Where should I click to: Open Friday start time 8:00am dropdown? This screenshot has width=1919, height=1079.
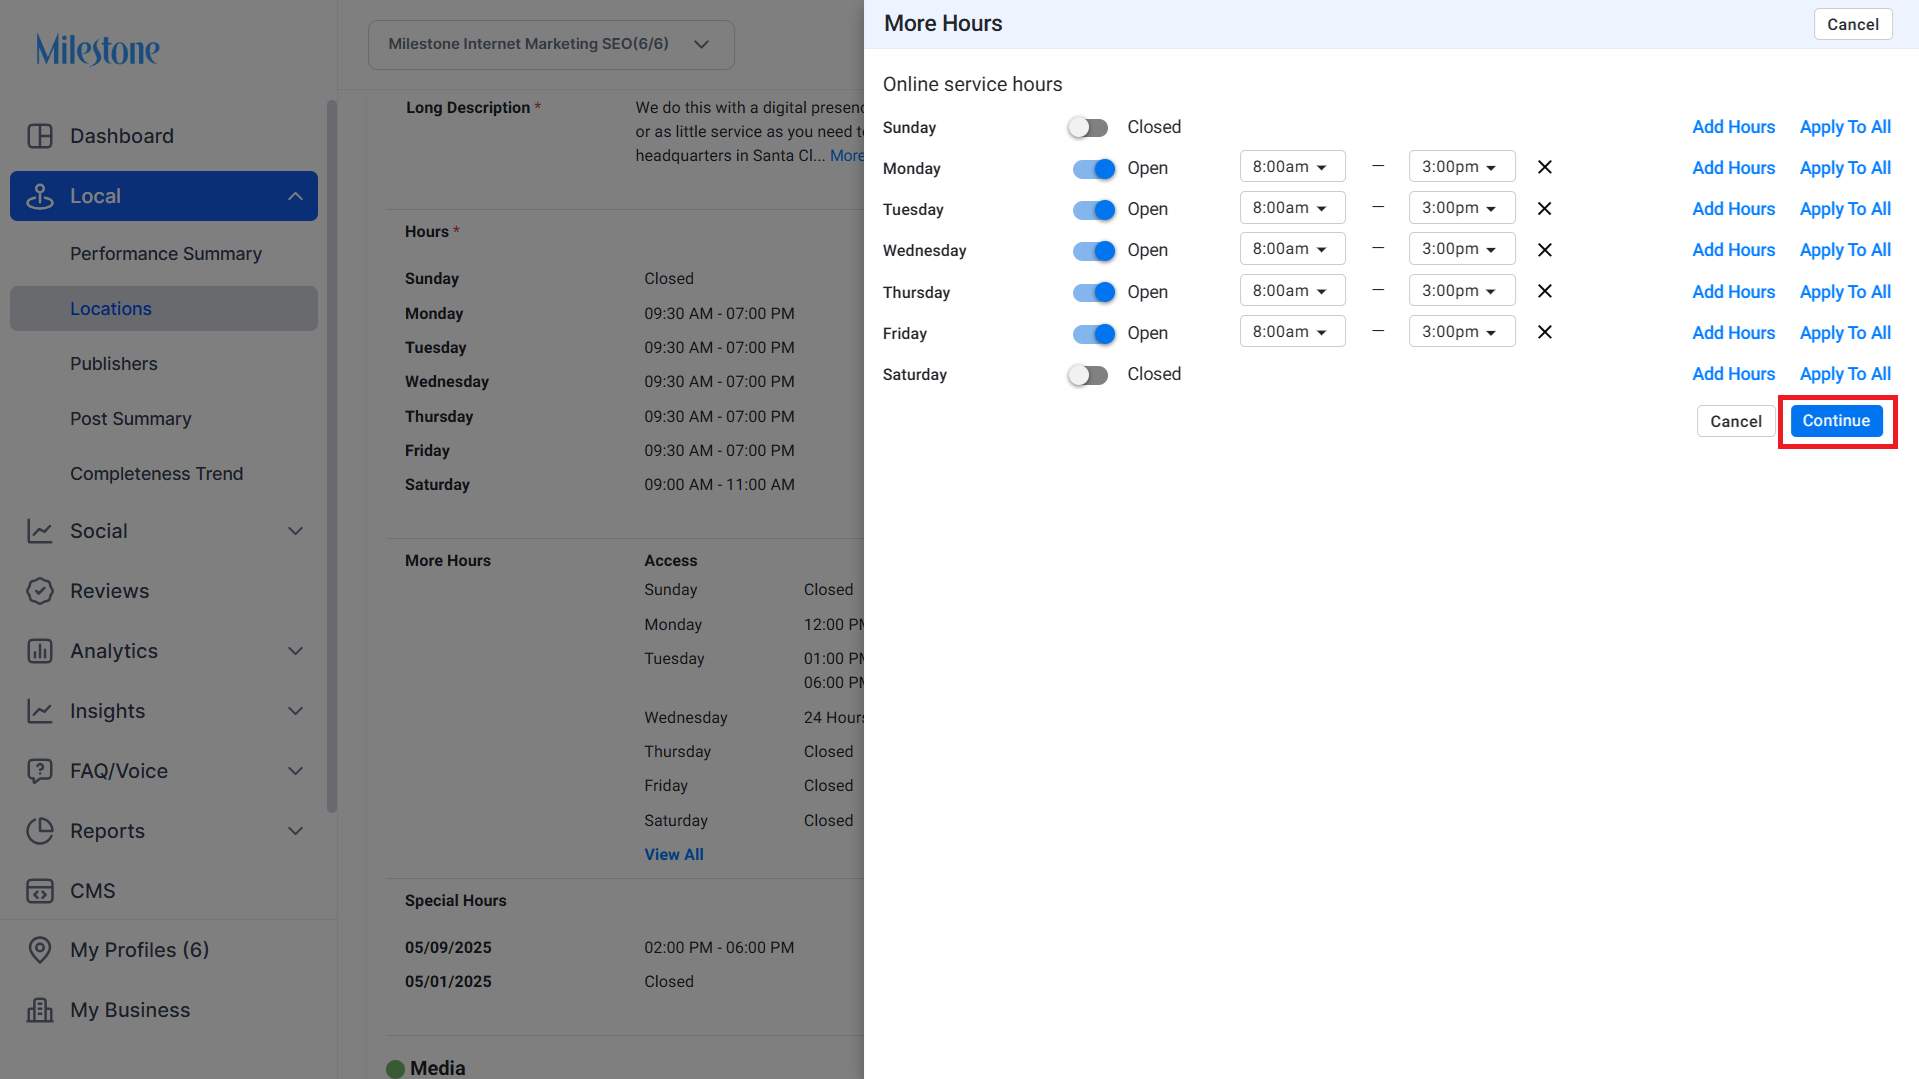[x=1292, y=332]
